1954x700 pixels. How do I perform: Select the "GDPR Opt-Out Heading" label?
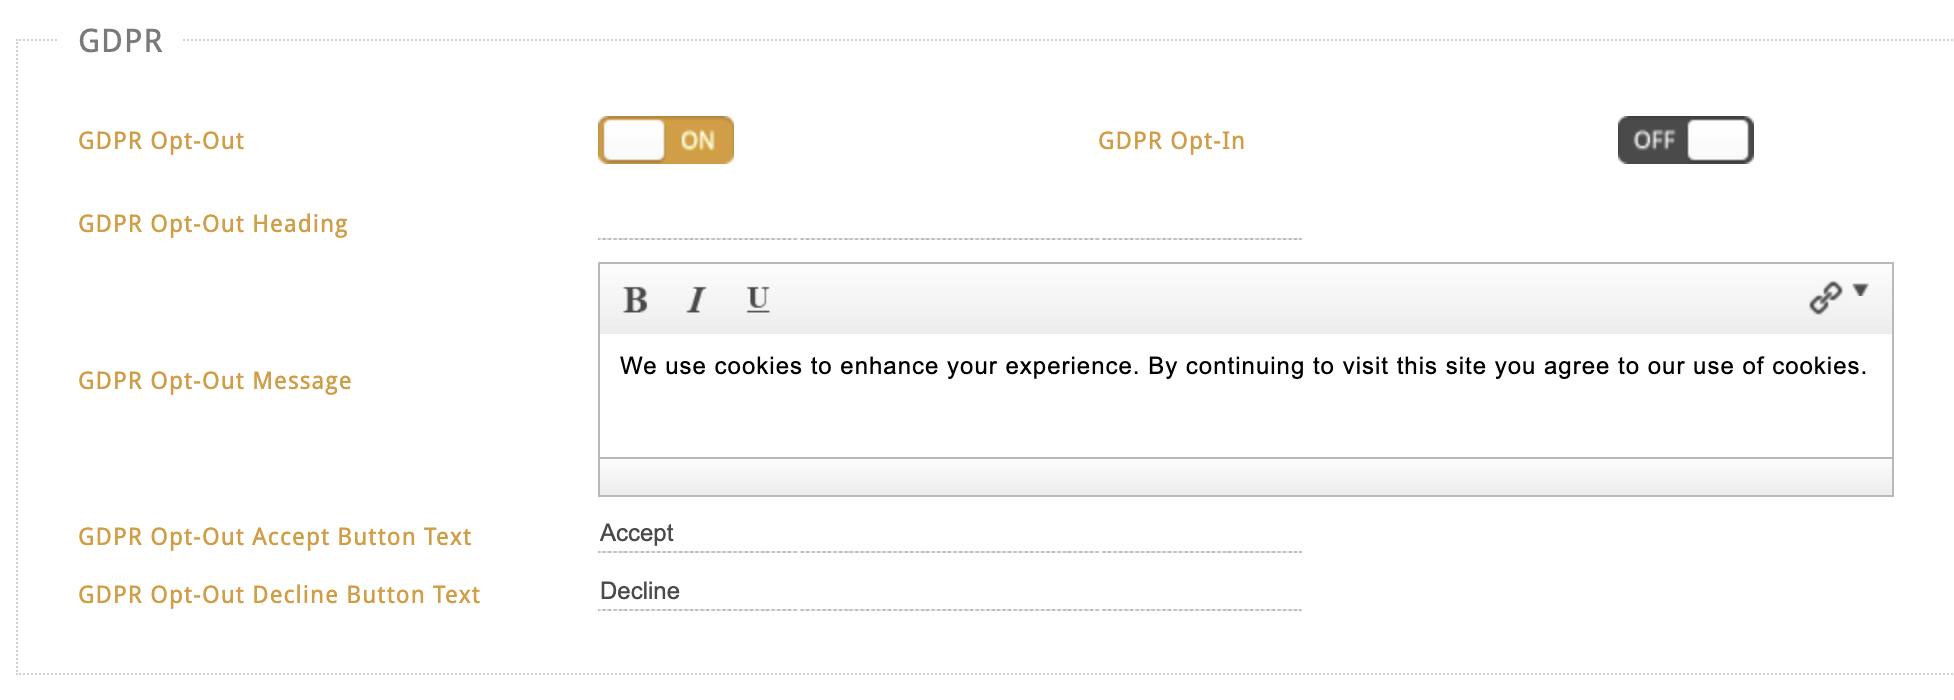tap(213, 224)
